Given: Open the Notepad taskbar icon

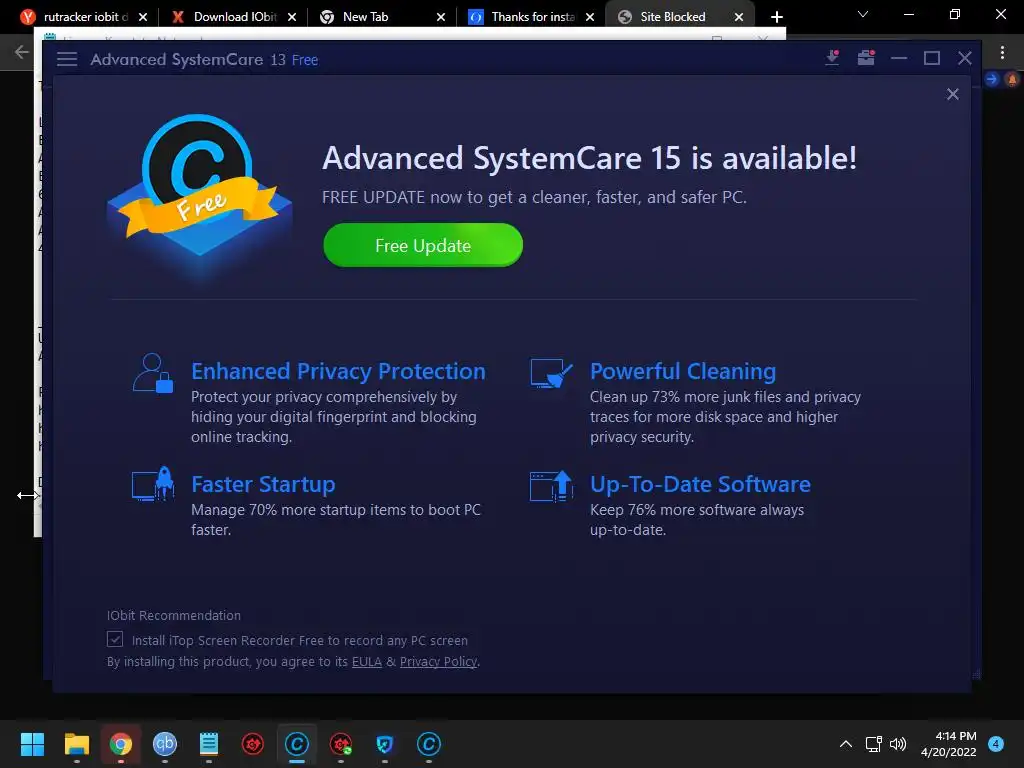Looking at the screenshot, I should (208, 744).
